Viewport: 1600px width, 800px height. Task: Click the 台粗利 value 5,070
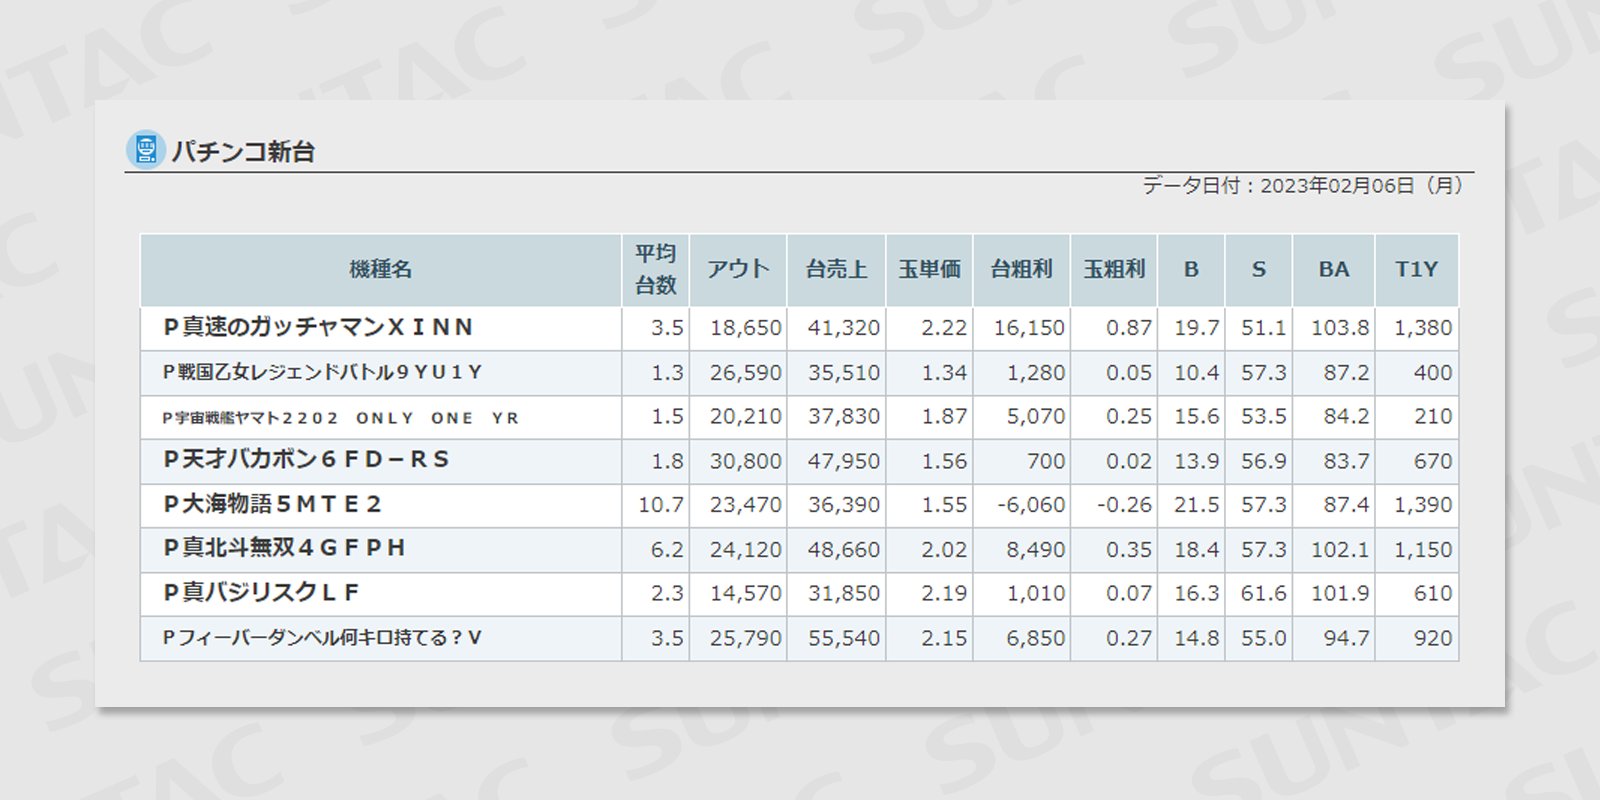coord(1036,417)
